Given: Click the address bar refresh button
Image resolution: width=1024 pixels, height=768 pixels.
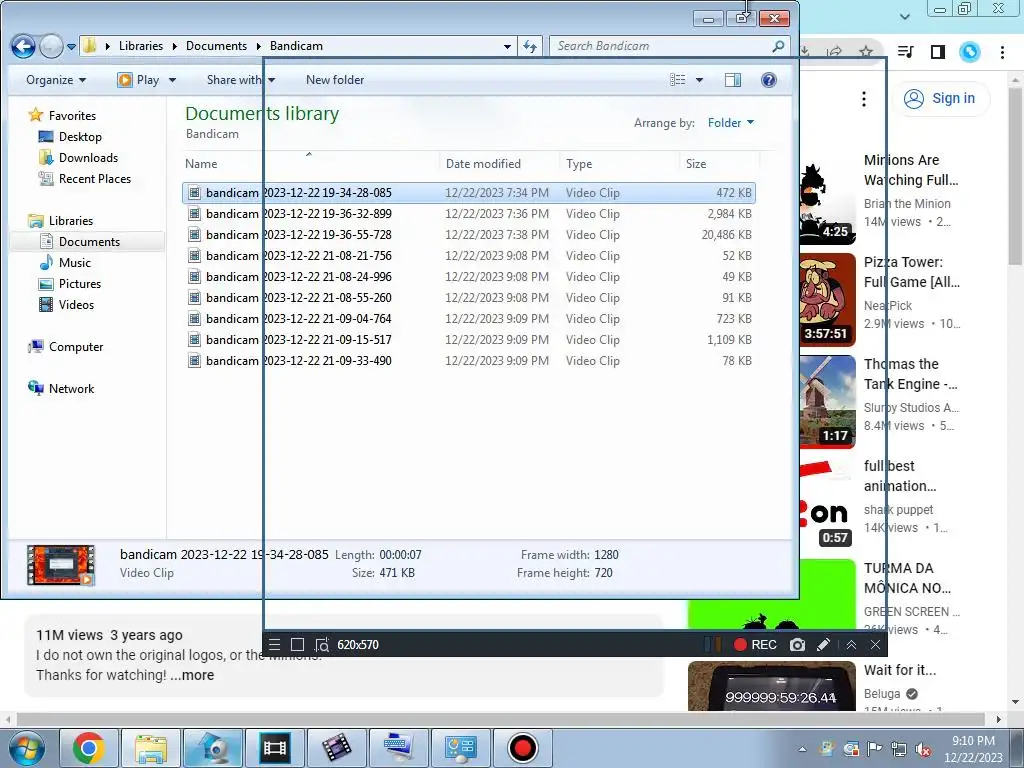Looking at the screenshot, I should pos(530,46).
